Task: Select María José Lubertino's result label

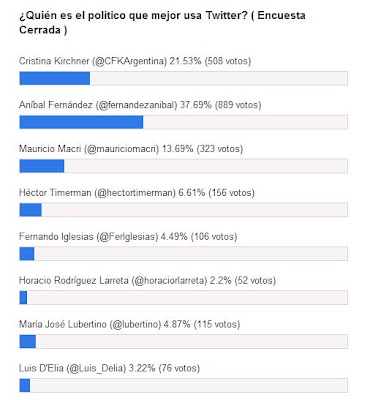Action: click(130, 324)
